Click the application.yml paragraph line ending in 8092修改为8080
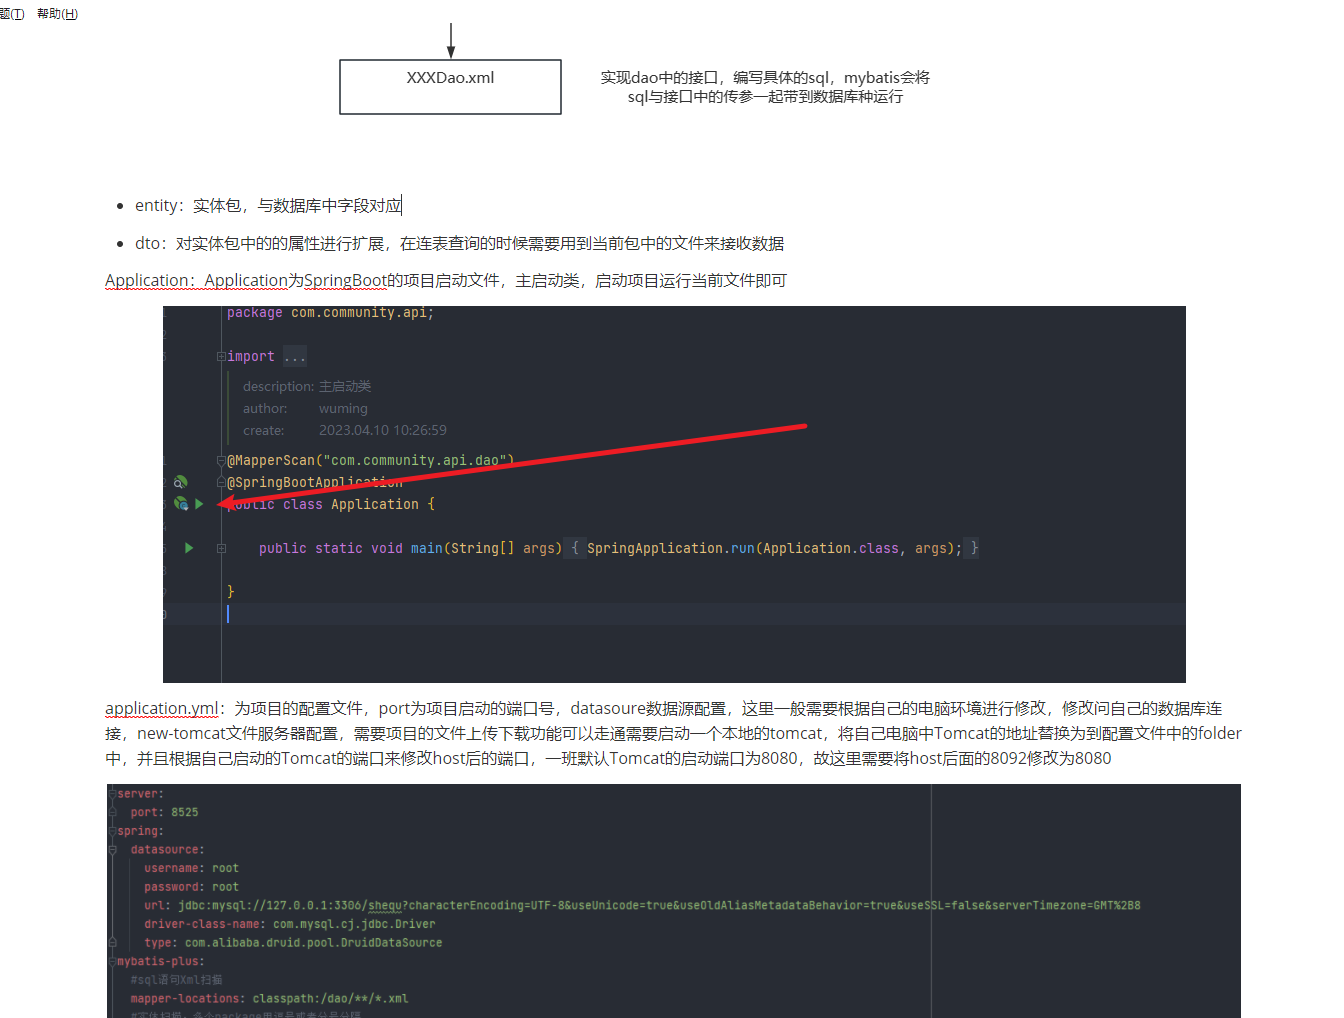This screenshot has height=1018, width=1344. (x=608, y=759)
